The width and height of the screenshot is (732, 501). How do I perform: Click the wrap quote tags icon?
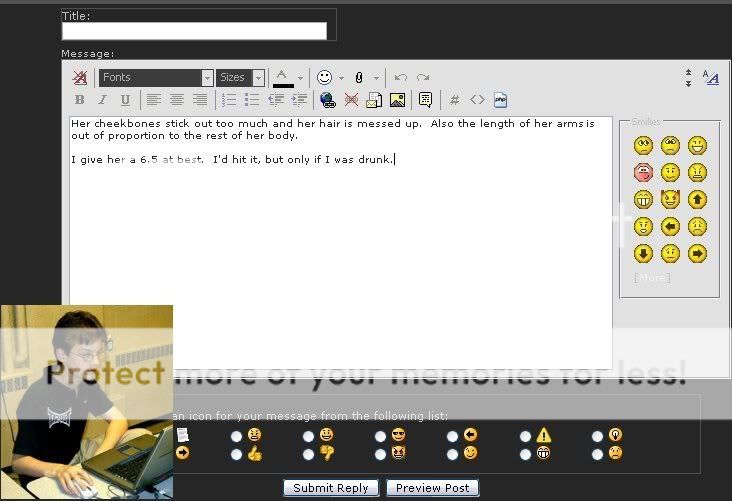coord(425,100)
